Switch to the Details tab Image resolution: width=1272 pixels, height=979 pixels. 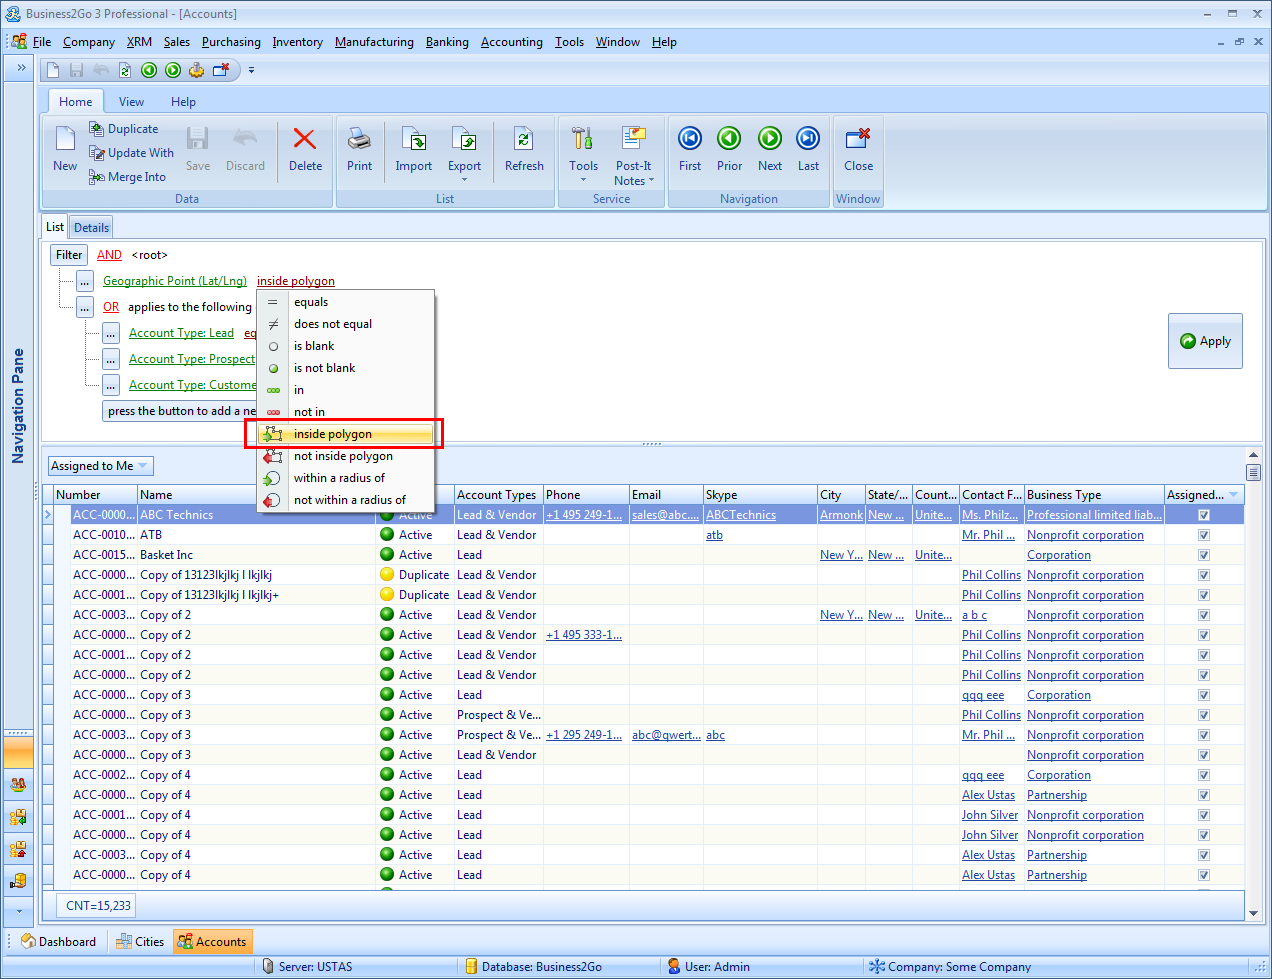click(91, 228)
